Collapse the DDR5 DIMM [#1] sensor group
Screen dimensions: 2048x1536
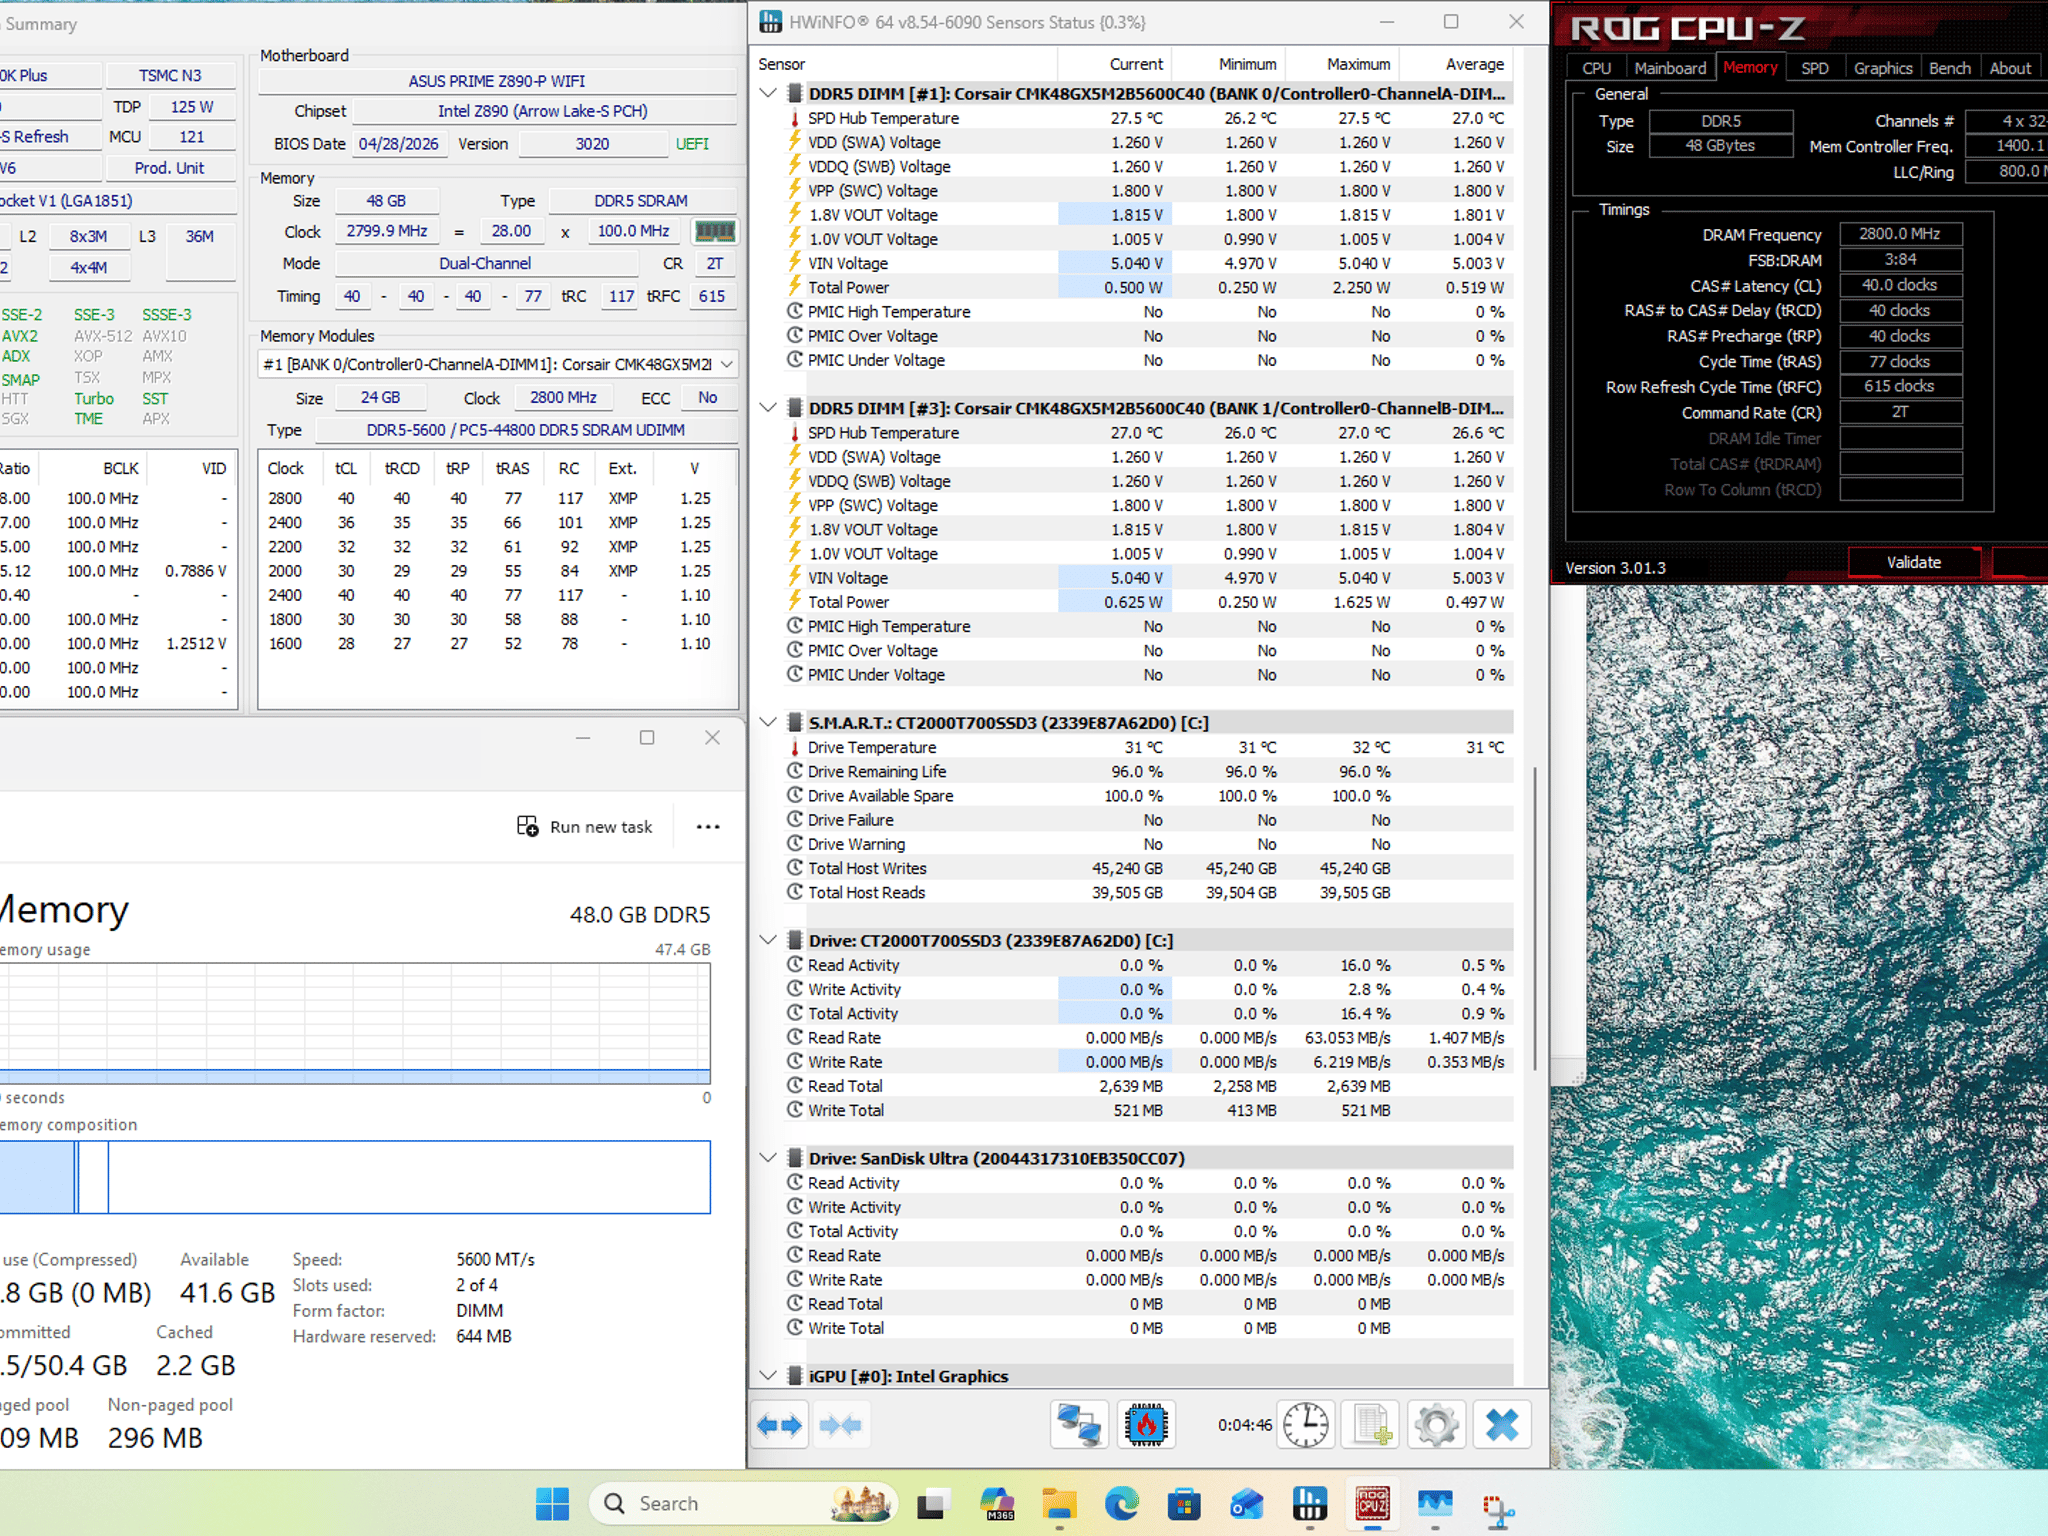[x=768, y=93]
